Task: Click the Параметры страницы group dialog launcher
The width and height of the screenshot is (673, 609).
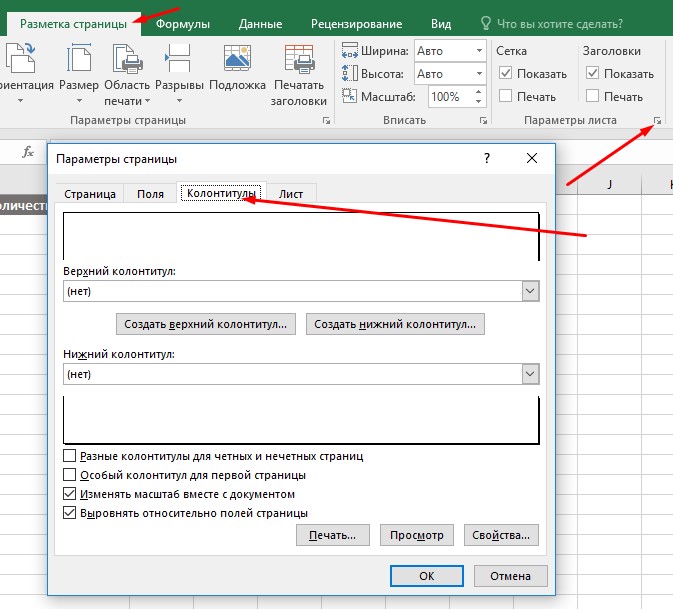Action: click(x=327, y=121)
